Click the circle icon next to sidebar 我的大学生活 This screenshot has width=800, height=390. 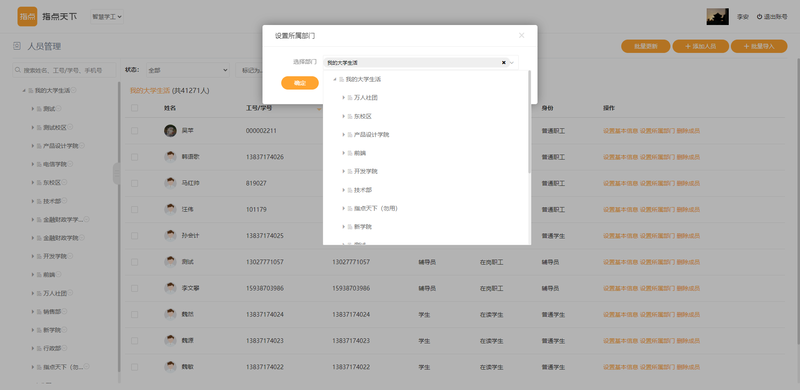coord(74,90)
